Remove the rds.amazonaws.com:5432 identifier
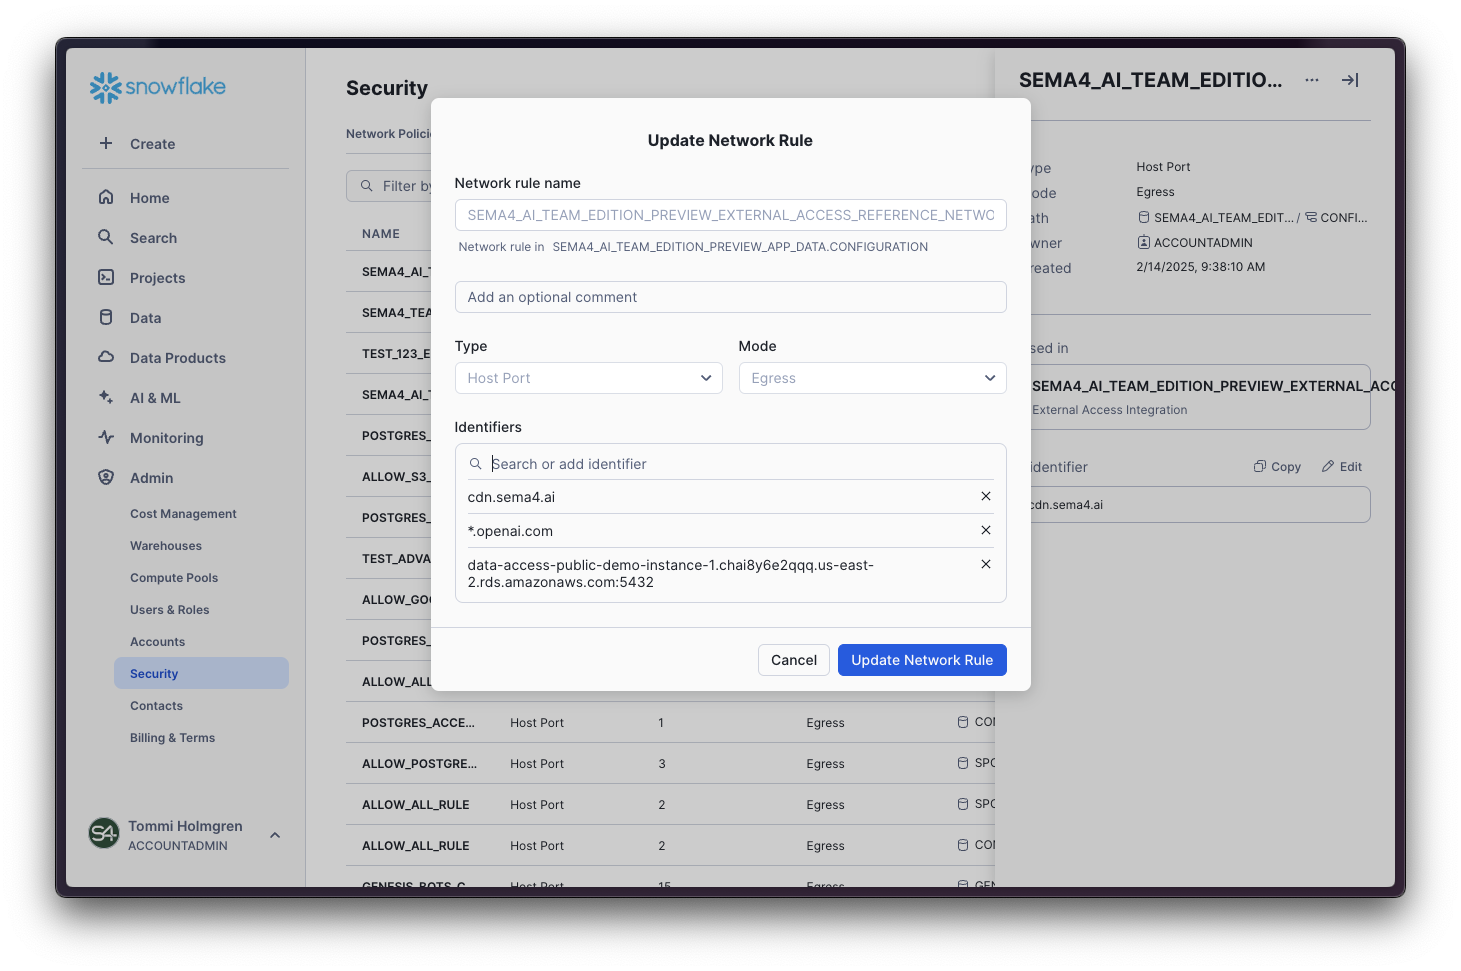 pos(986,564)
